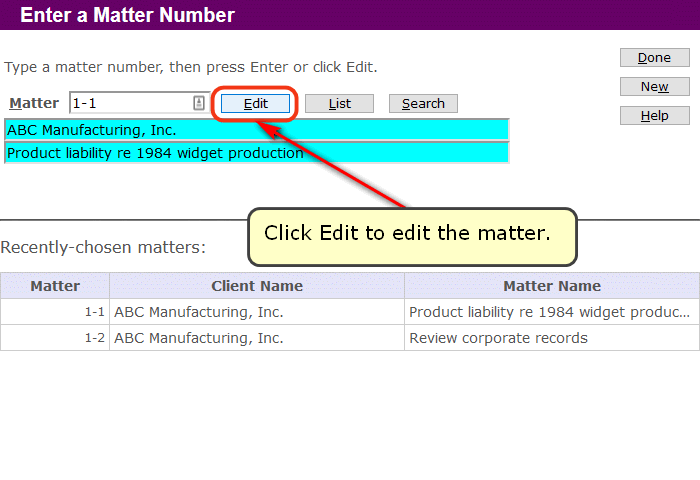Open the Review corporate records matter
This screenshot has width=700, height=480.
click(498, 338)
